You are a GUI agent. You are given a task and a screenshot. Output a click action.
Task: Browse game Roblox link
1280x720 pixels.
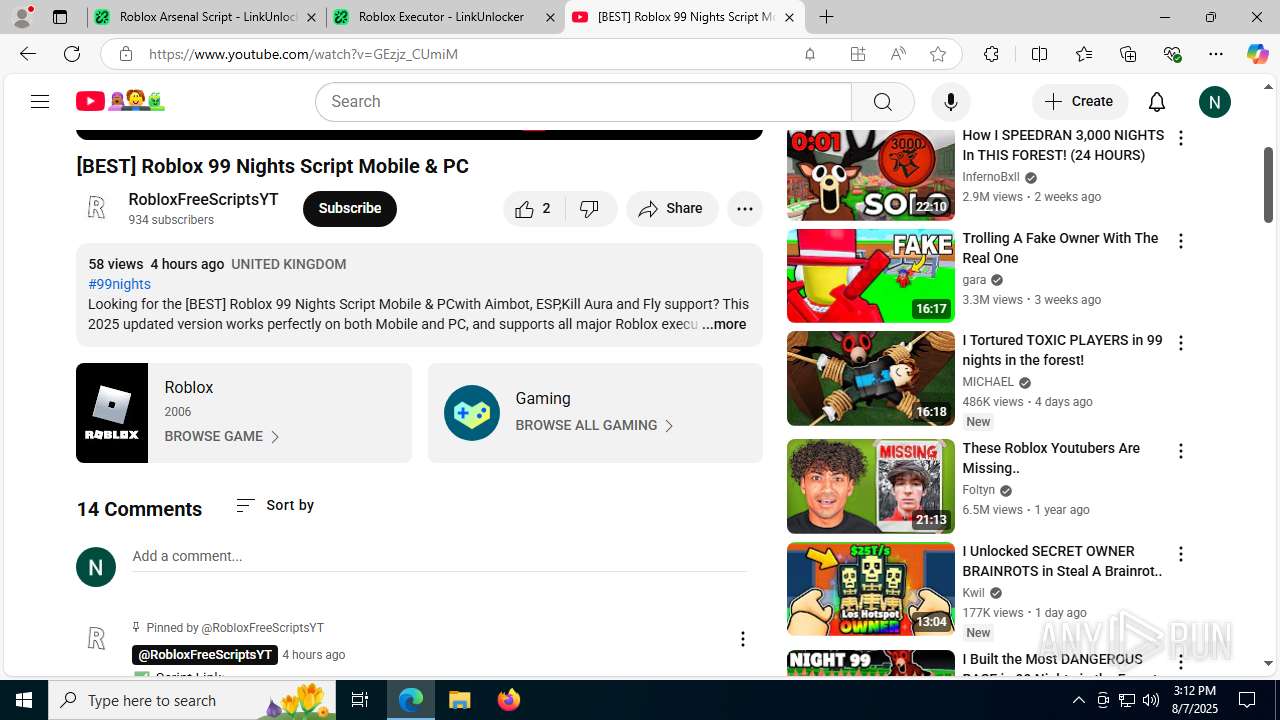click(x=222, y=437)
